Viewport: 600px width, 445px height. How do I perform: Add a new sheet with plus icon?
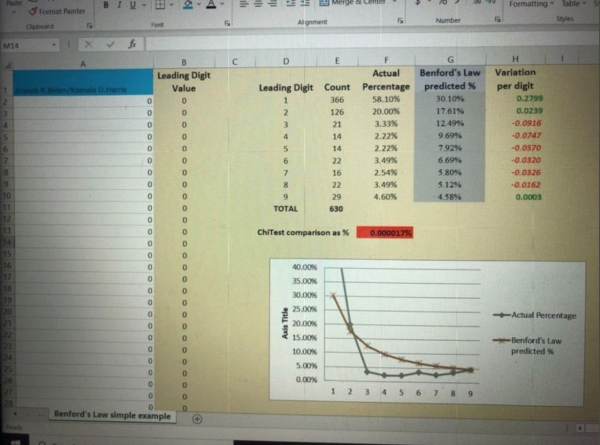point(197,417)
